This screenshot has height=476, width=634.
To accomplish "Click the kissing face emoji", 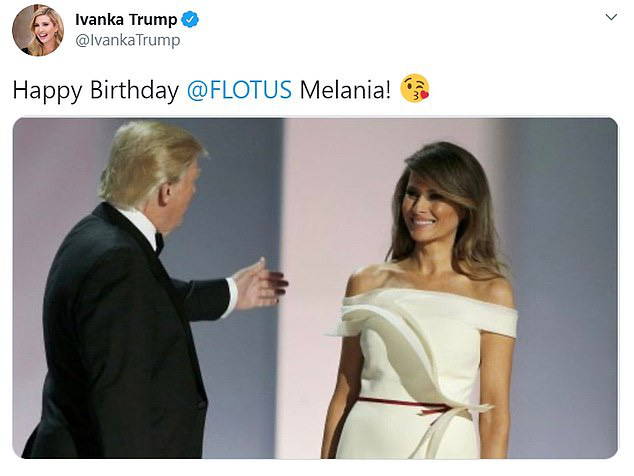I will tap(415, 89).
